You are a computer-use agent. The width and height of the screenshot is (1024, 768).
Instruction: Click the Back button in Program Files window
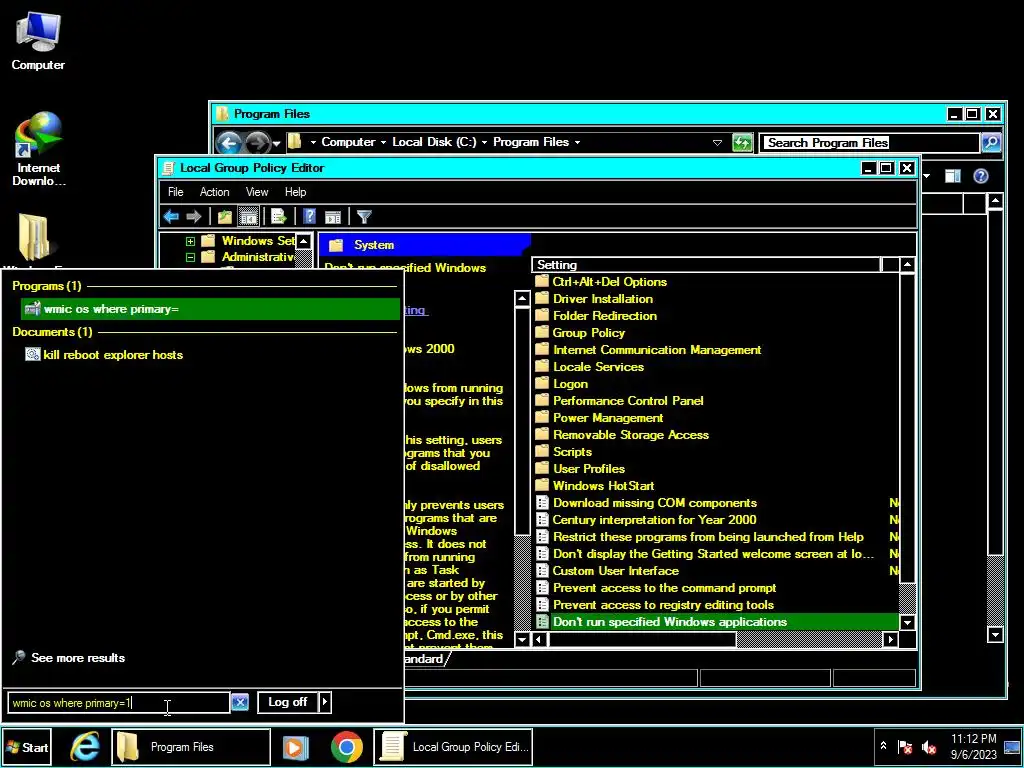click(229, 142)
